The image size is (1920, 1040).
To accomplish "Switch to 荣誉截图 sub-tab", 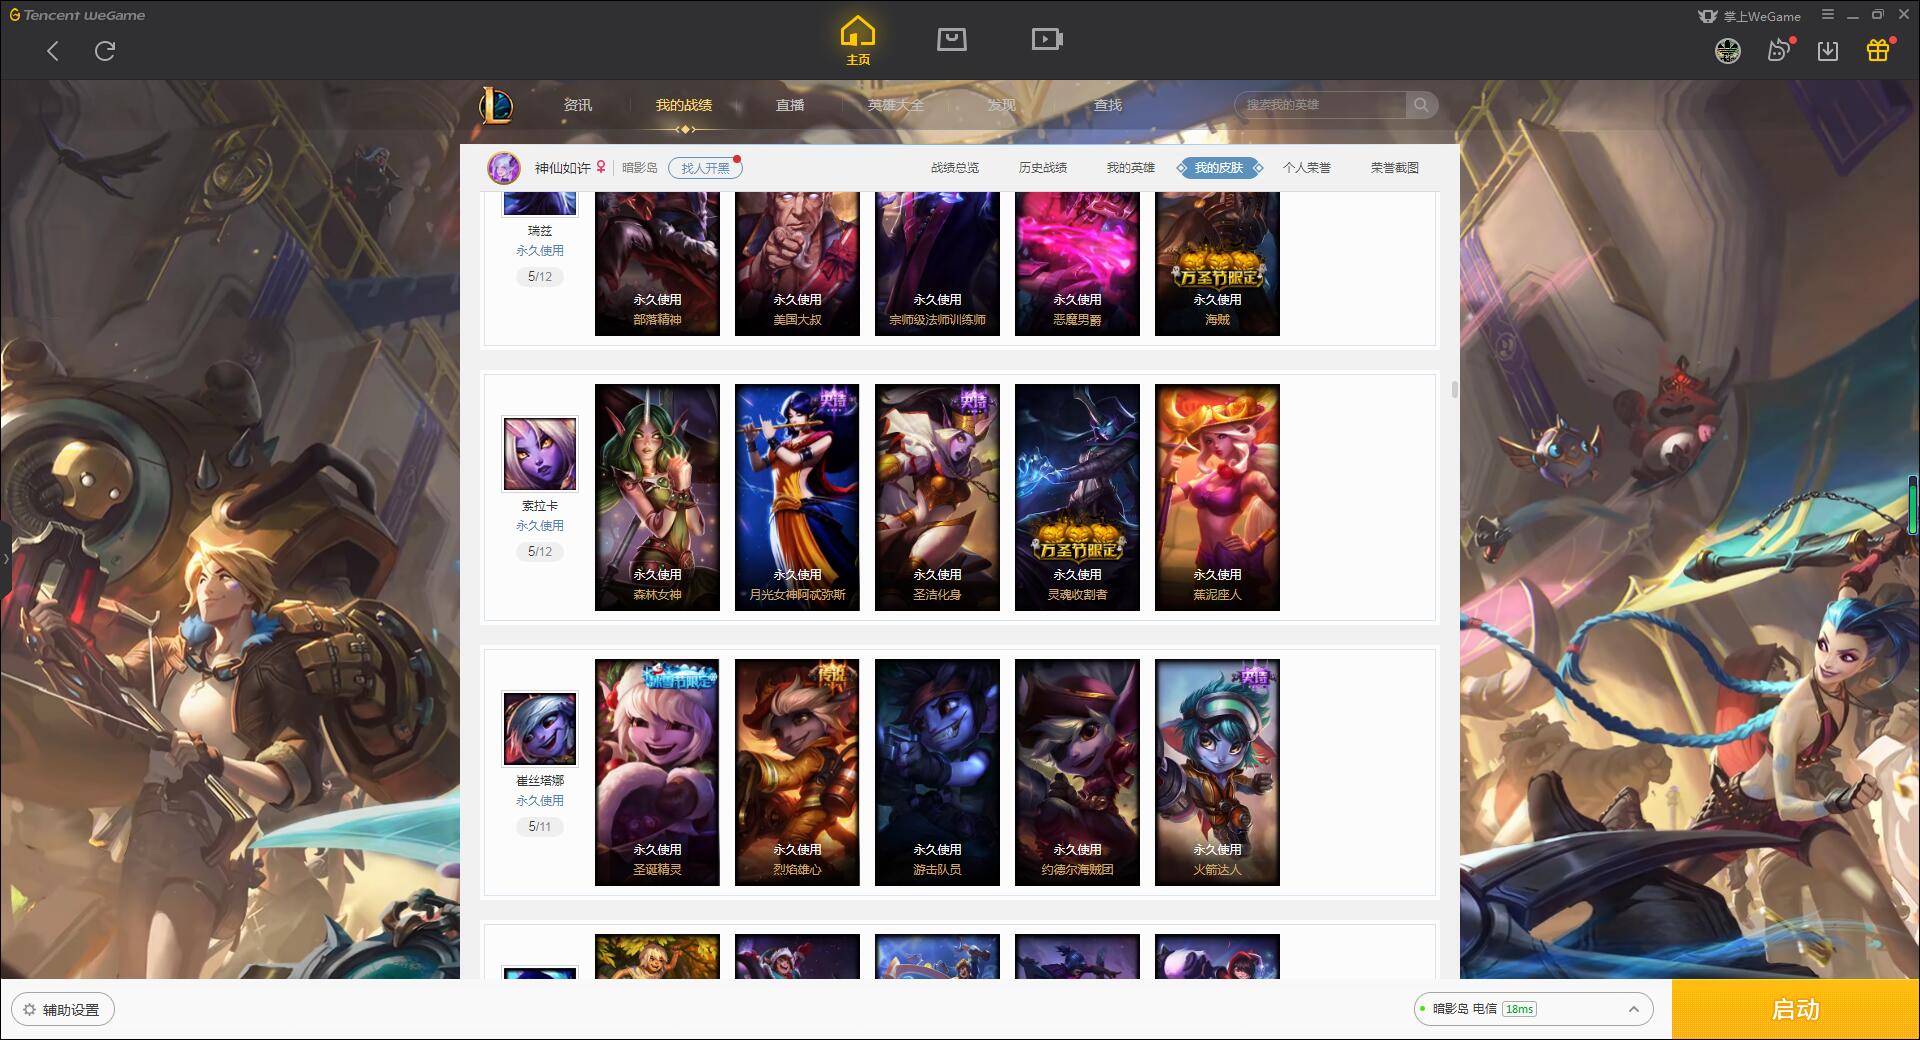I will point(1395,168).
